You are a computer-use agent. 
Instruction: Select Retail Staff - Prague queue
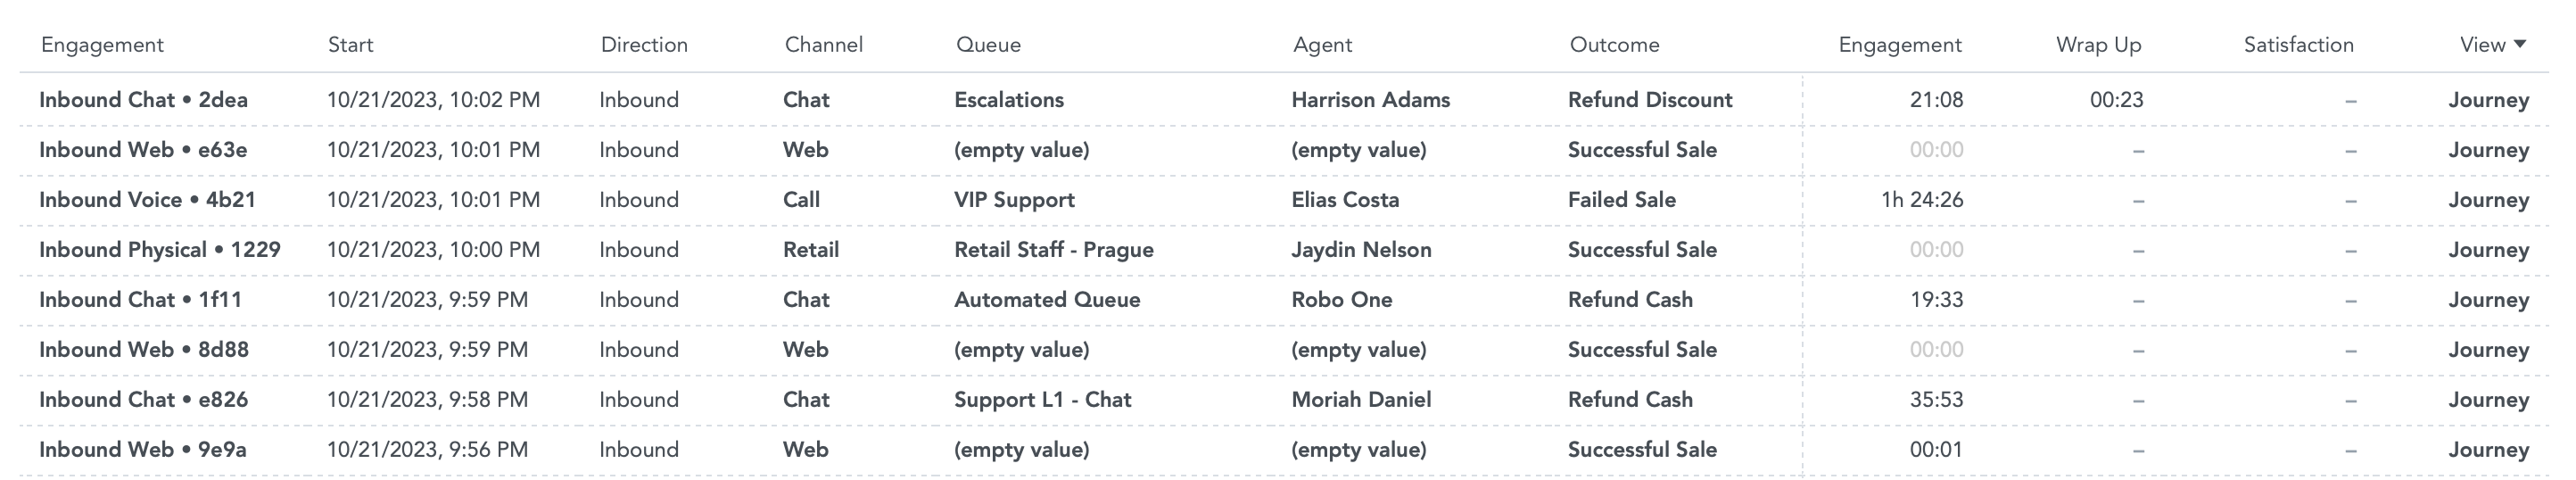coord(1054,250)
